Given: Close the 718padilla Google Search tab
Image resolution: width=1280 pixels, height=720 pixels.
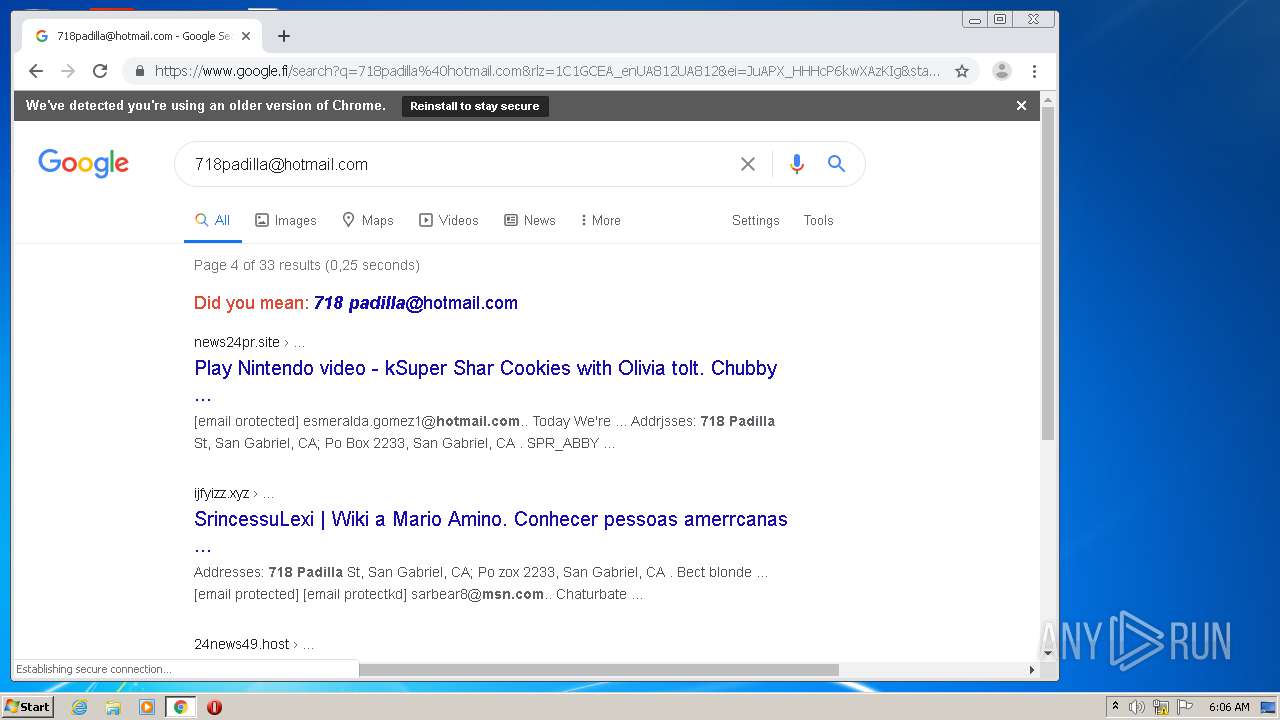Looking at the screenshot, I should [246, 36].
